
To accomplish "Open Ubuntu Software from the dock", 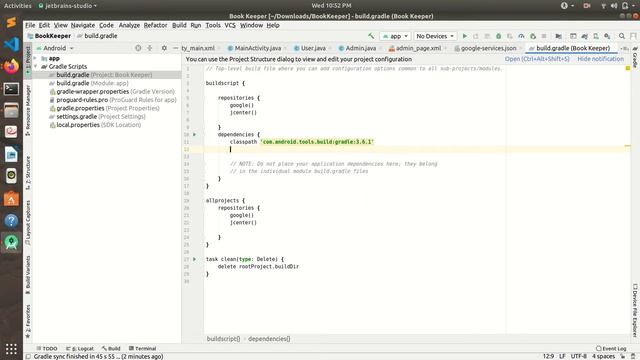I will point(11,199).
